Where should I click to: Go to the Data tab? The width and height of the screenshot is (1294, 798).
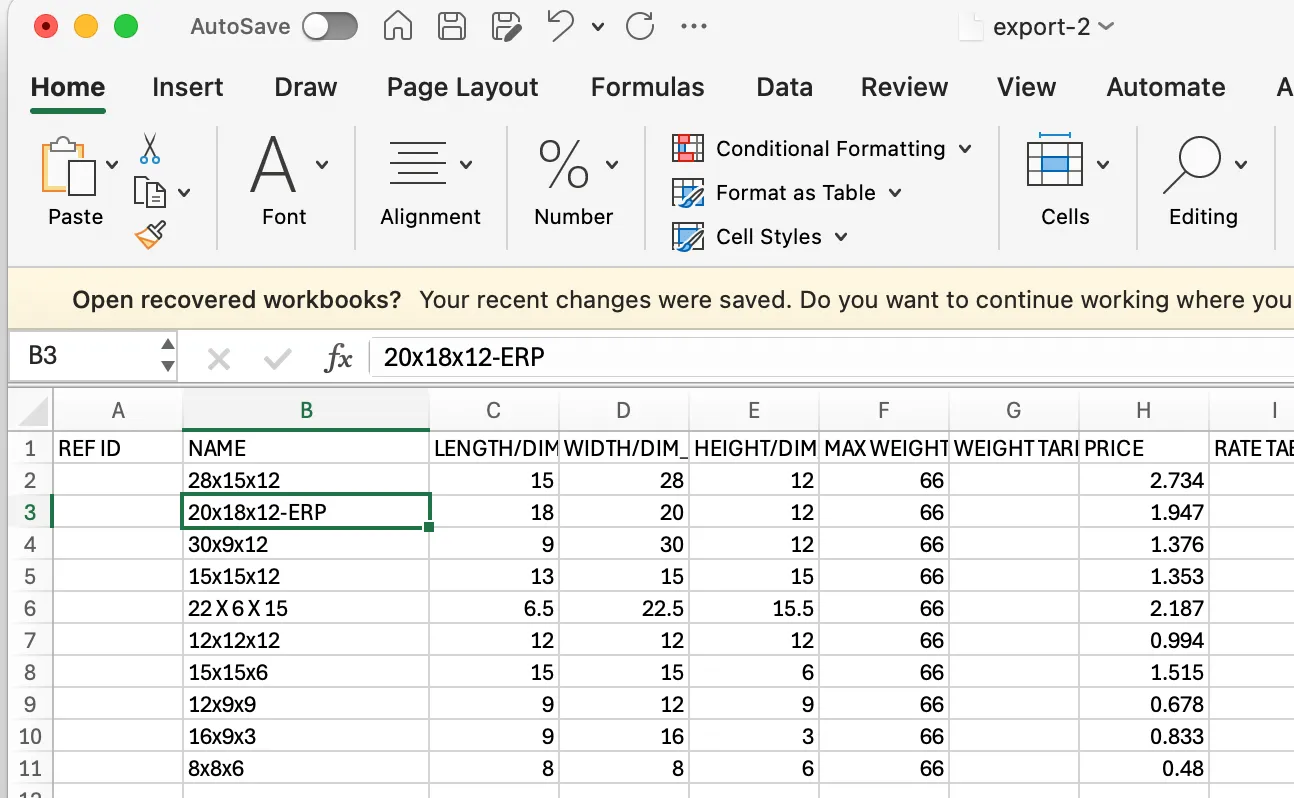tap(785, 87)
